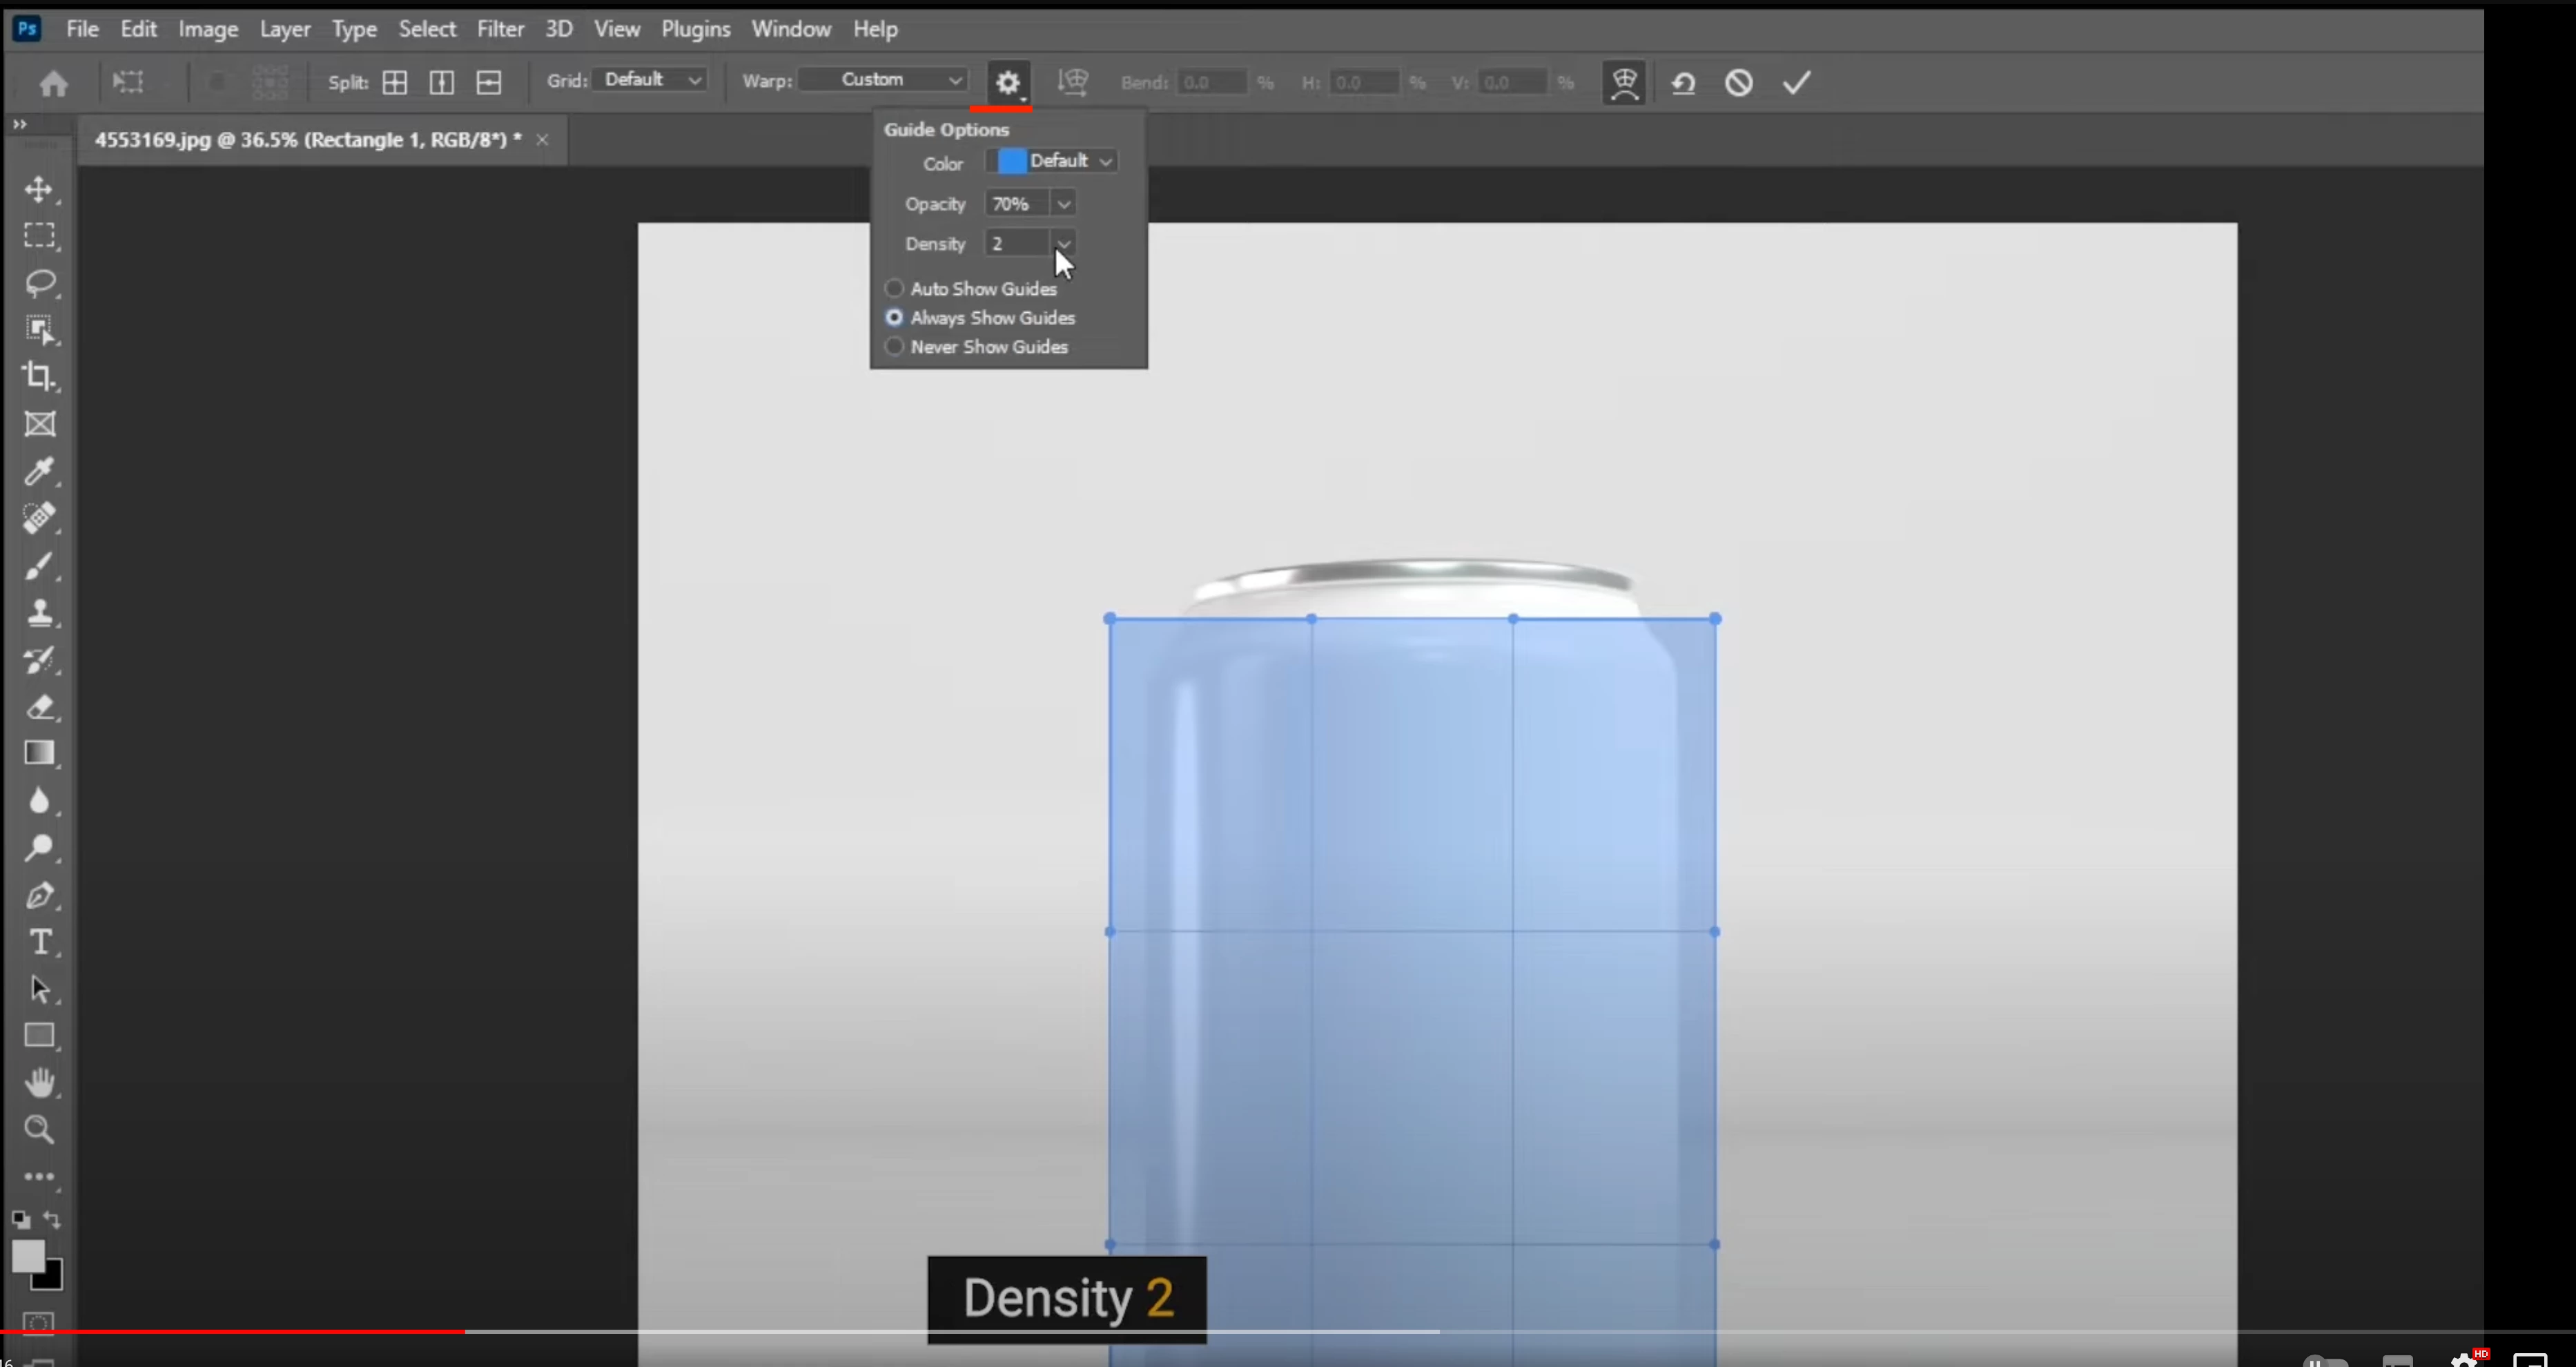Click the reset warp undo arrow
2576x1367 pixels.
pos(1683,83)
